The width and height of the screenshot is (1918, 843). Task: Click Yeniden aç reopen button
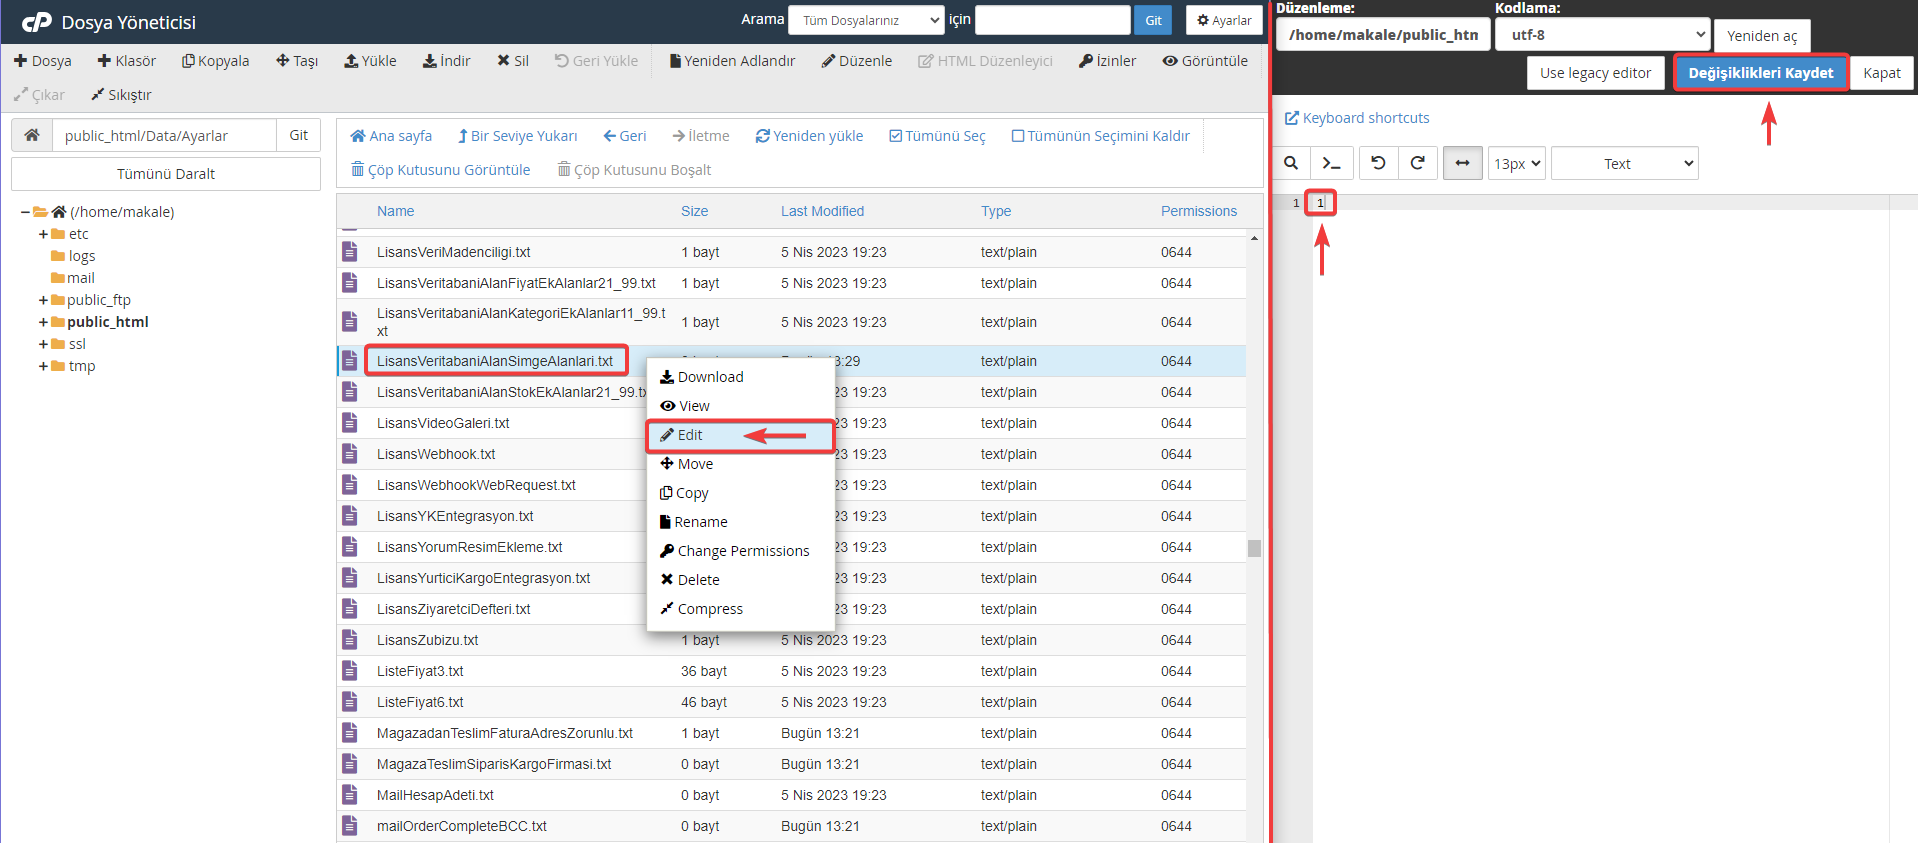[1761, 35]
